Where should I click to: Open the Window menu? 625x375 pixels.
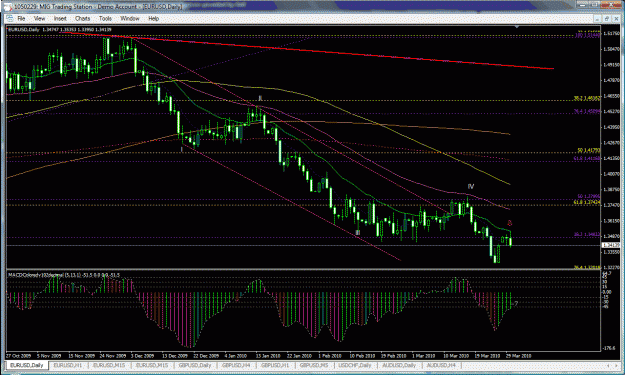pyautogui.click(x=130, y=18)
